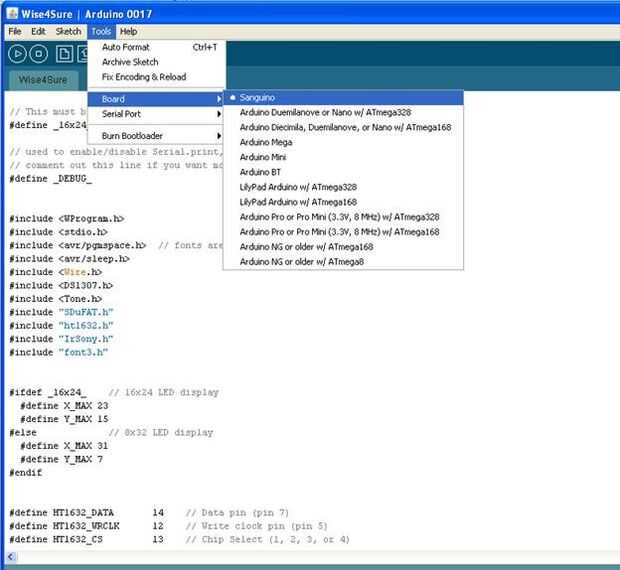Expand the Board submenu

coord(155,99)
